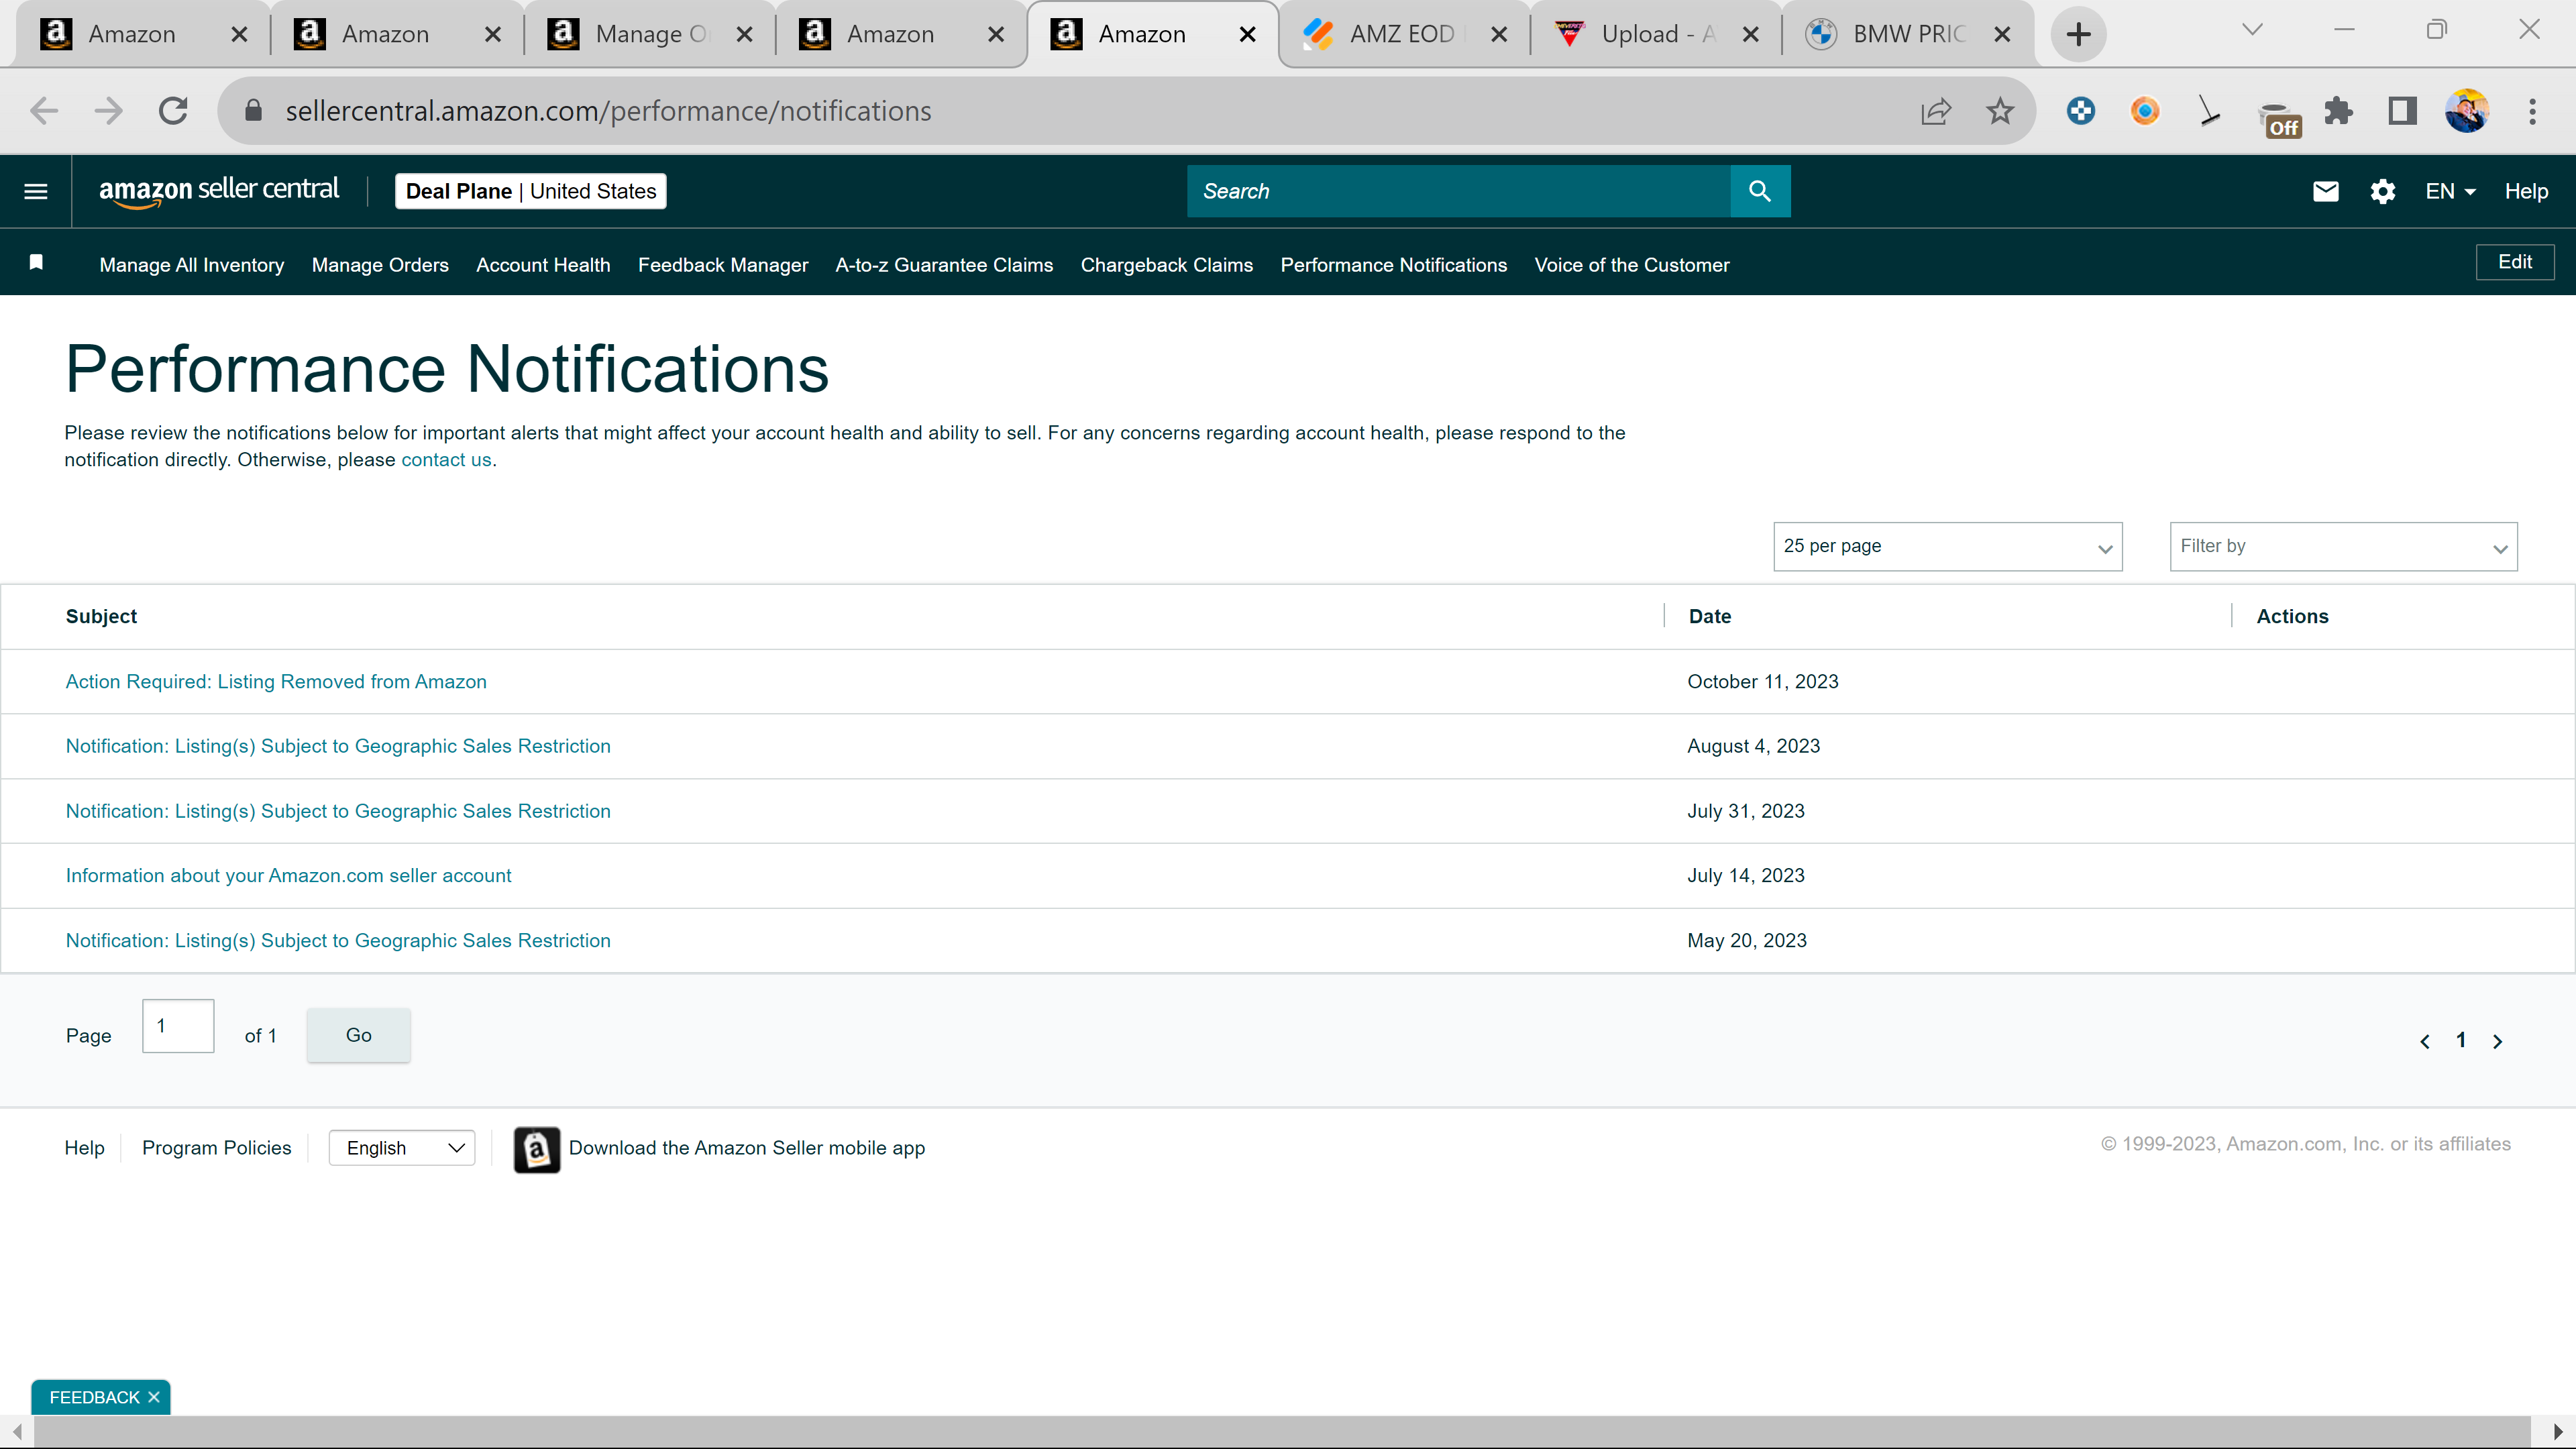
Task: Open Geographic Sales Restriction notice from May 20
Action: pos(338,941)
